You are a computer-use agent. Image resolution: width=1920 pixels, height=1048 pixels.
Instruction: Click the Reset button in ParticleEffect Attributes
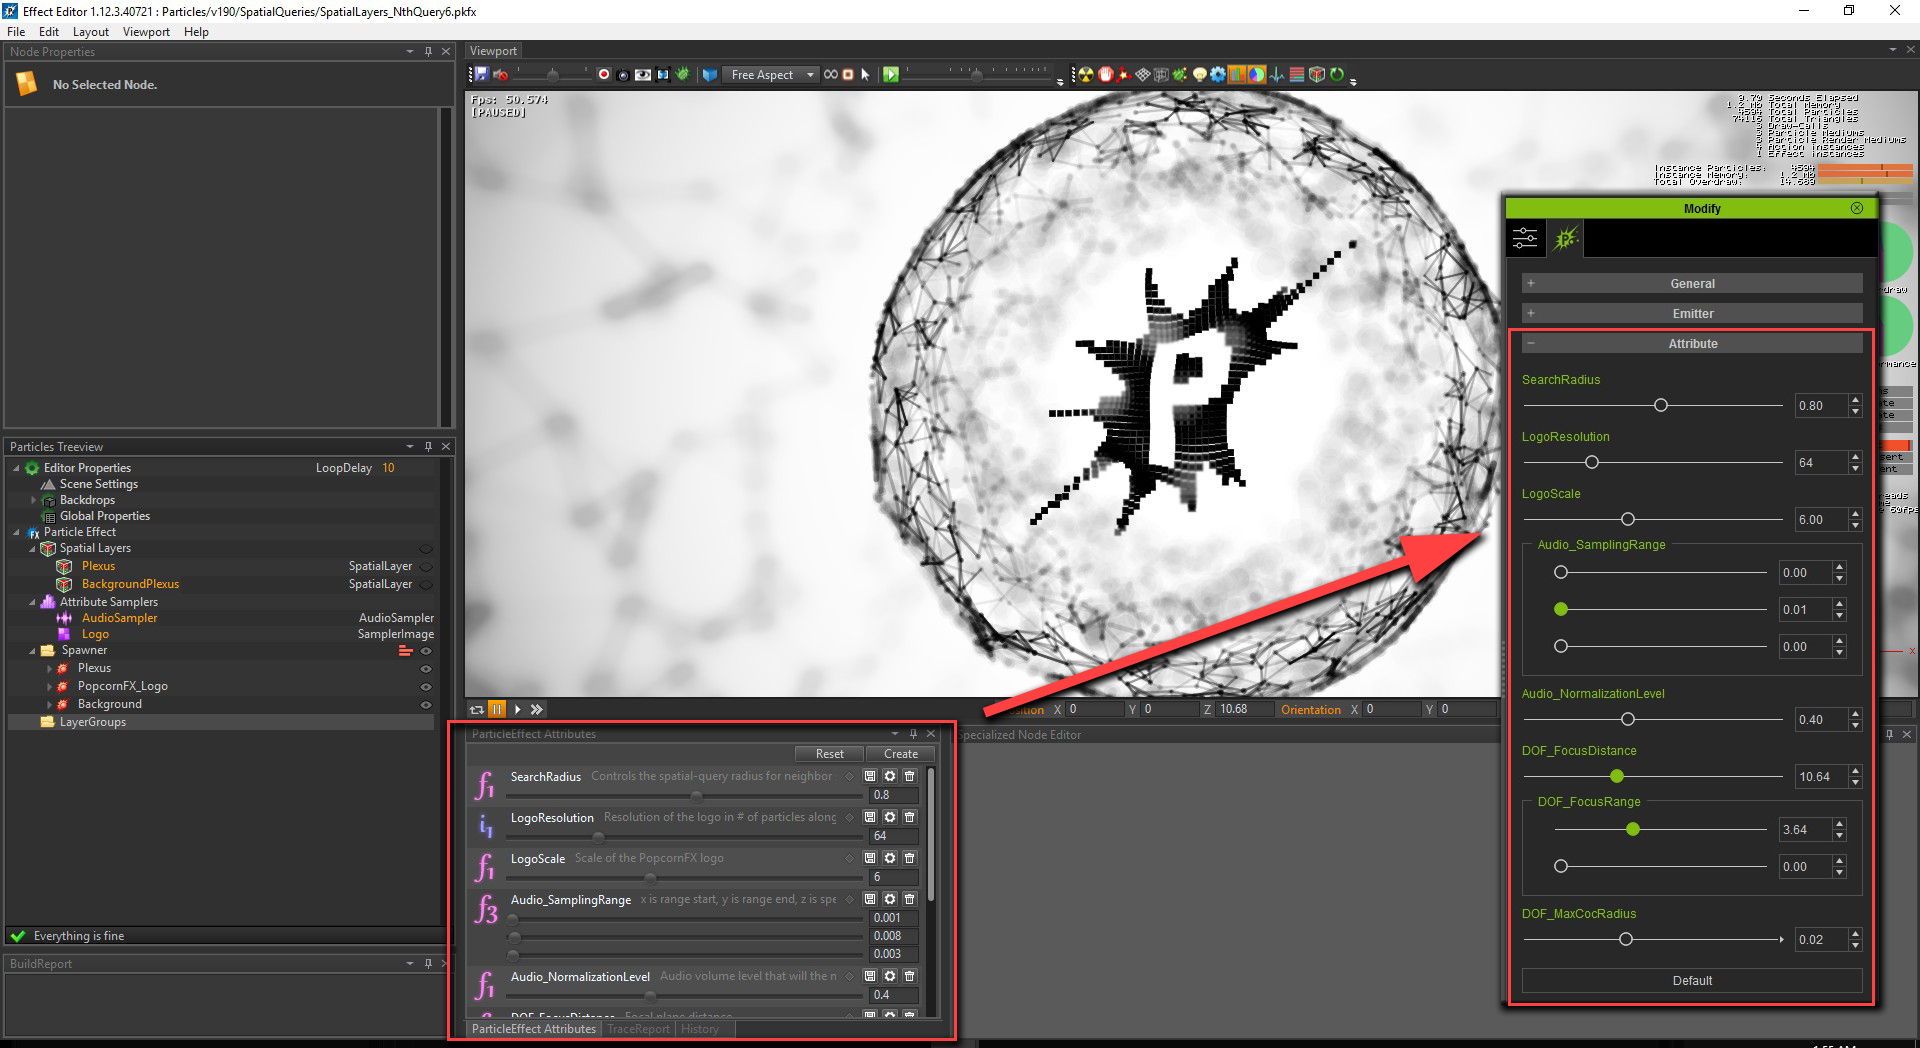click(829, 754)
